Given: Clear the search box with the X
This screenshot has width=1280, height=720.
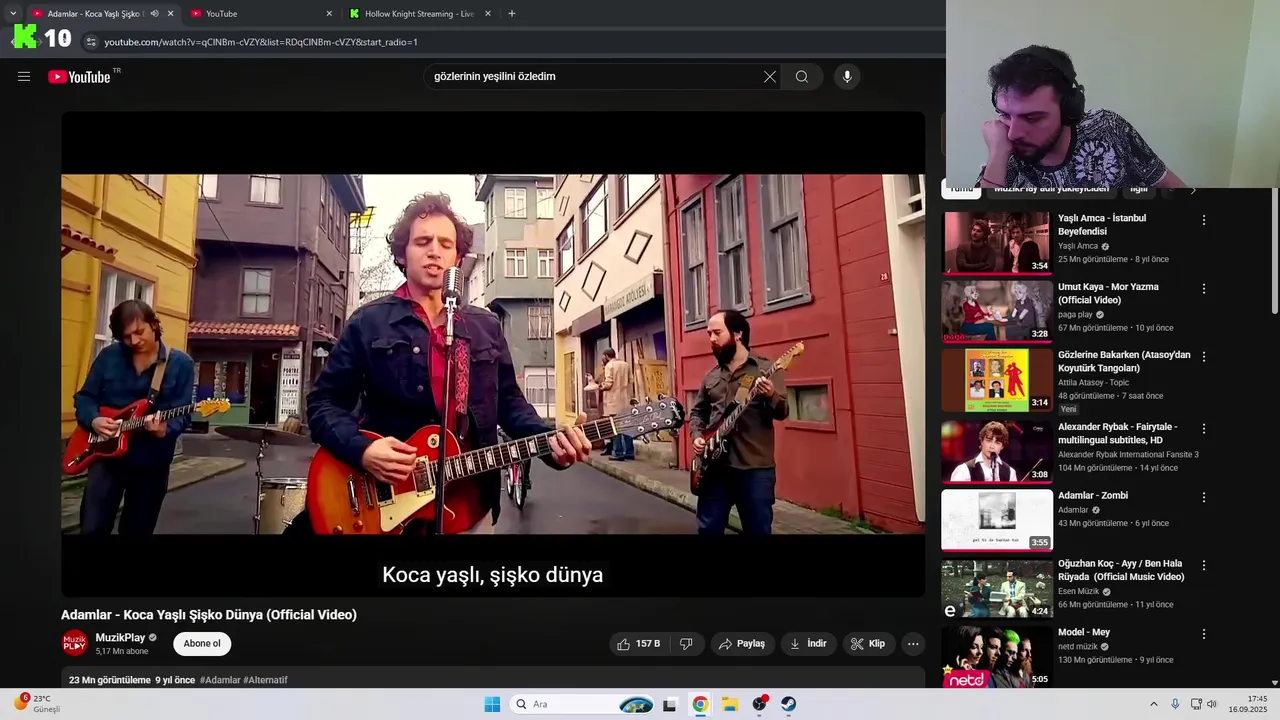Looking at the screenshot, I should tap(770, 77).
